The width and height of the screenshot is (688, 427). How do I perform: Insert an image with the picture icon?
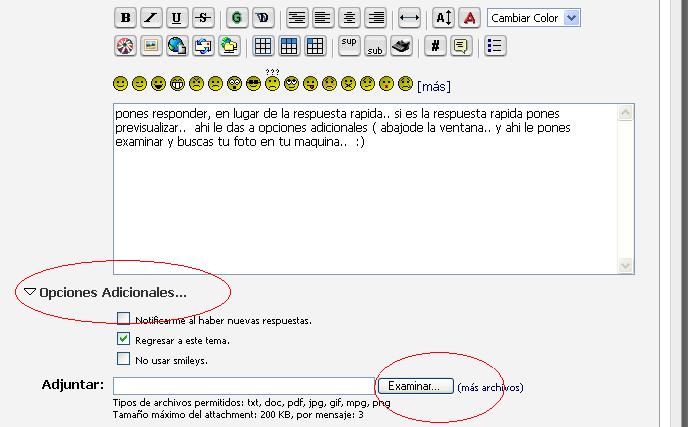click(151, 46)
